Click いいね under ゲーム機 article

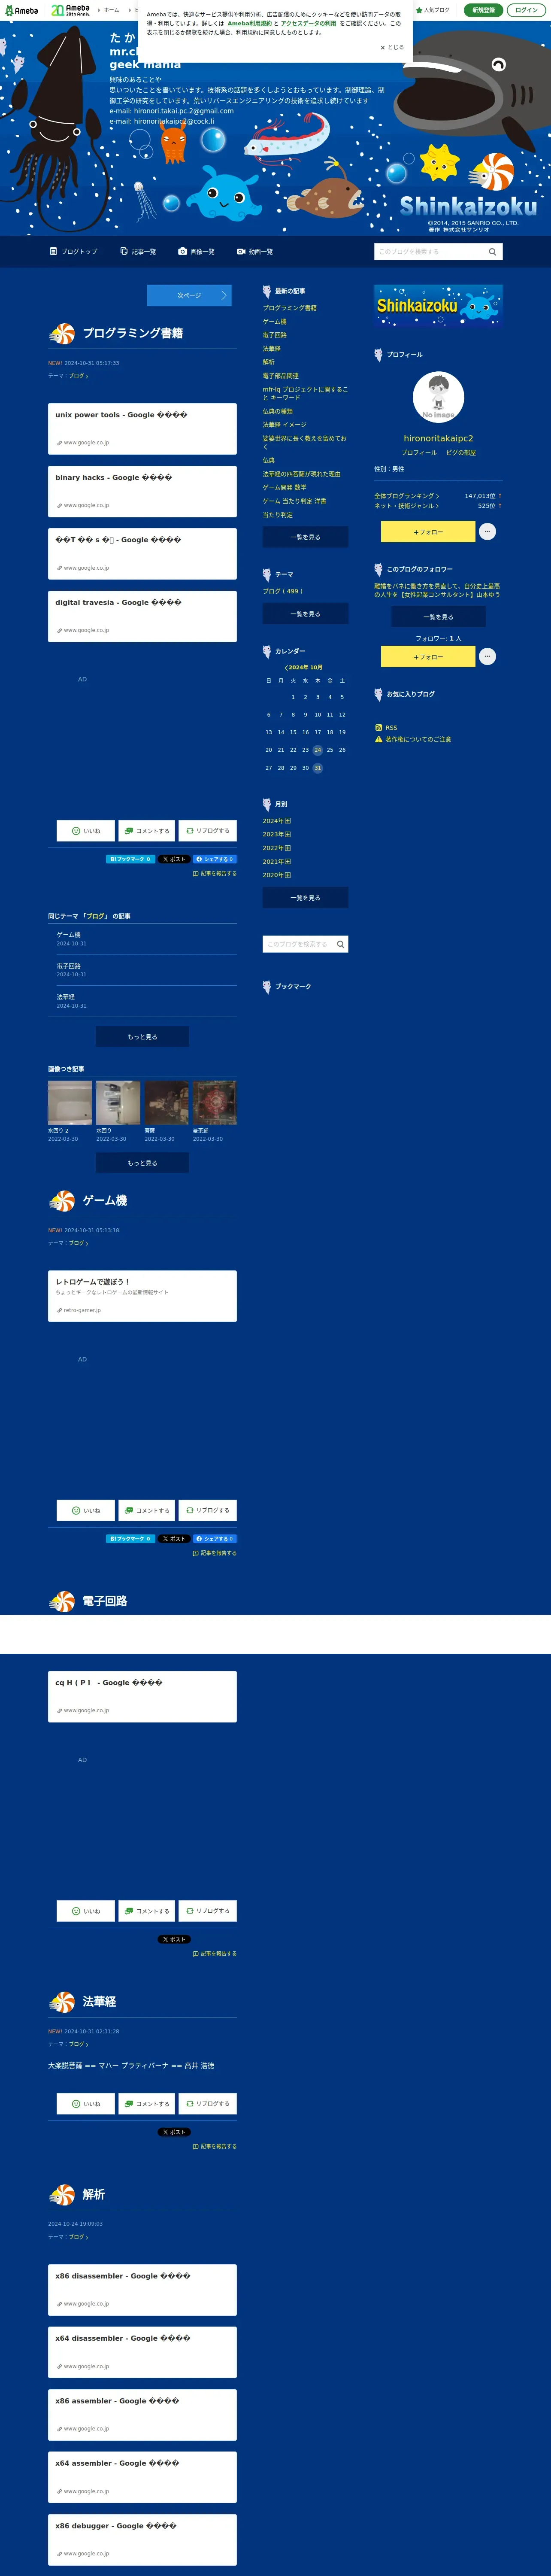[x=85, y=1511]
